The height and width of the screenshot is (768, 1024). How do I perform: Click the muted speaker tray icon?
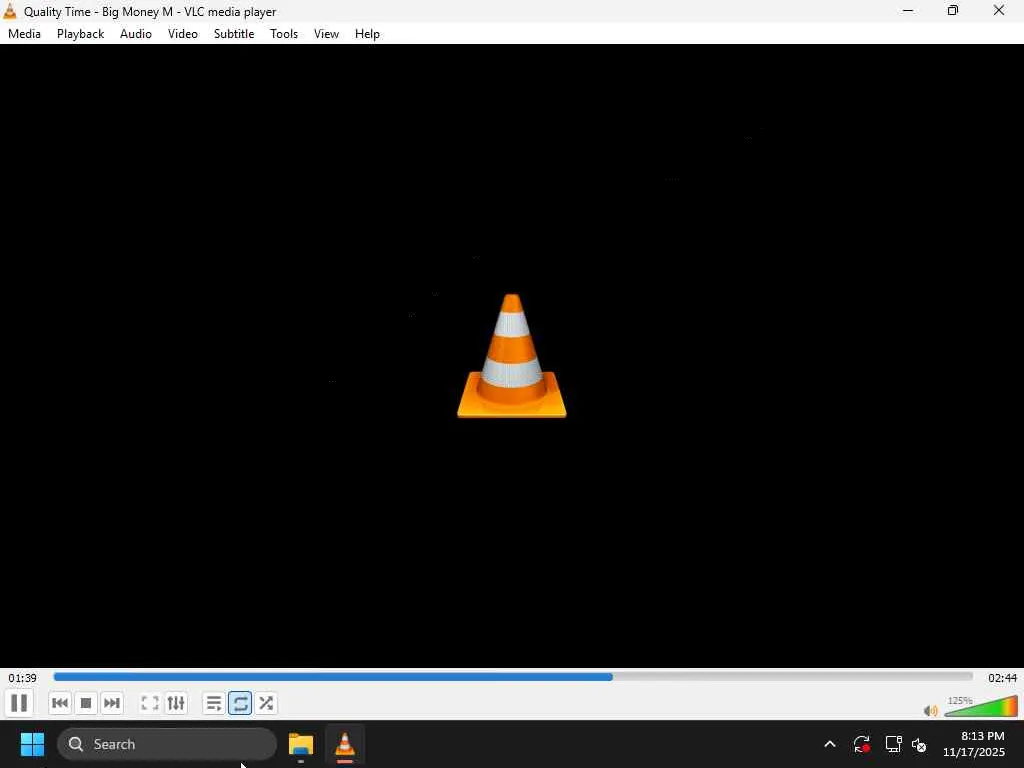click(919, 744)
